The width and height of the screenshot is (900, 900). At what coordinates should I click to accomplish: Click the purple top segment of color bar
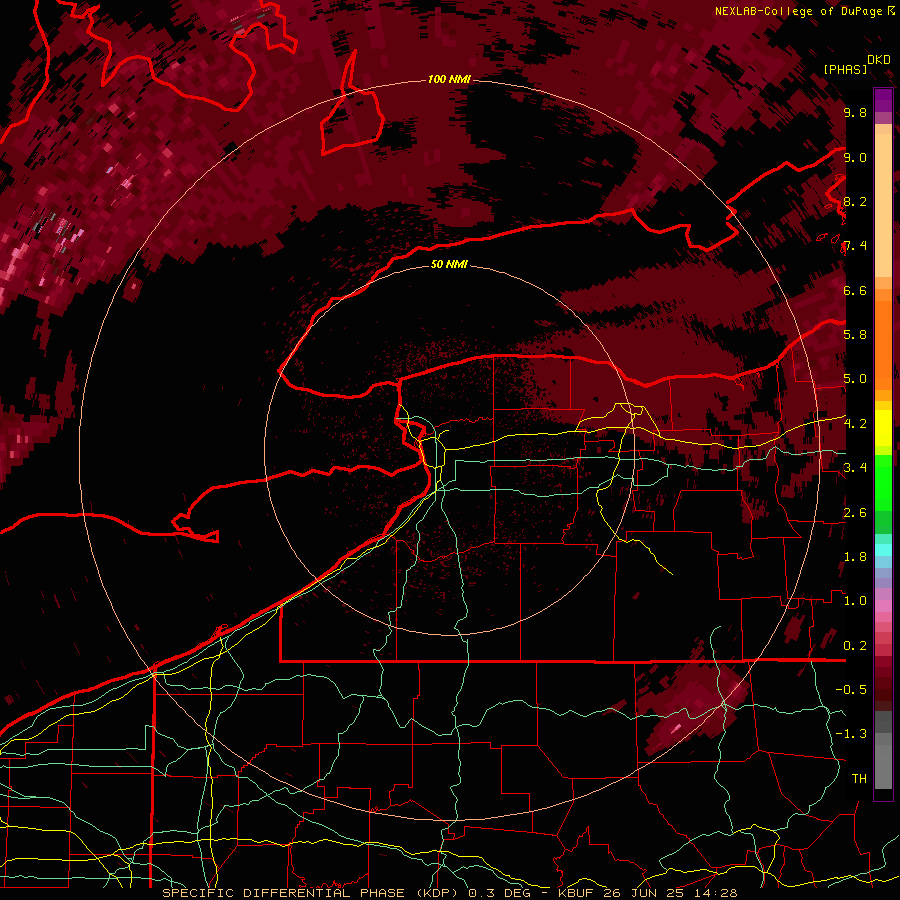point(883,100)
